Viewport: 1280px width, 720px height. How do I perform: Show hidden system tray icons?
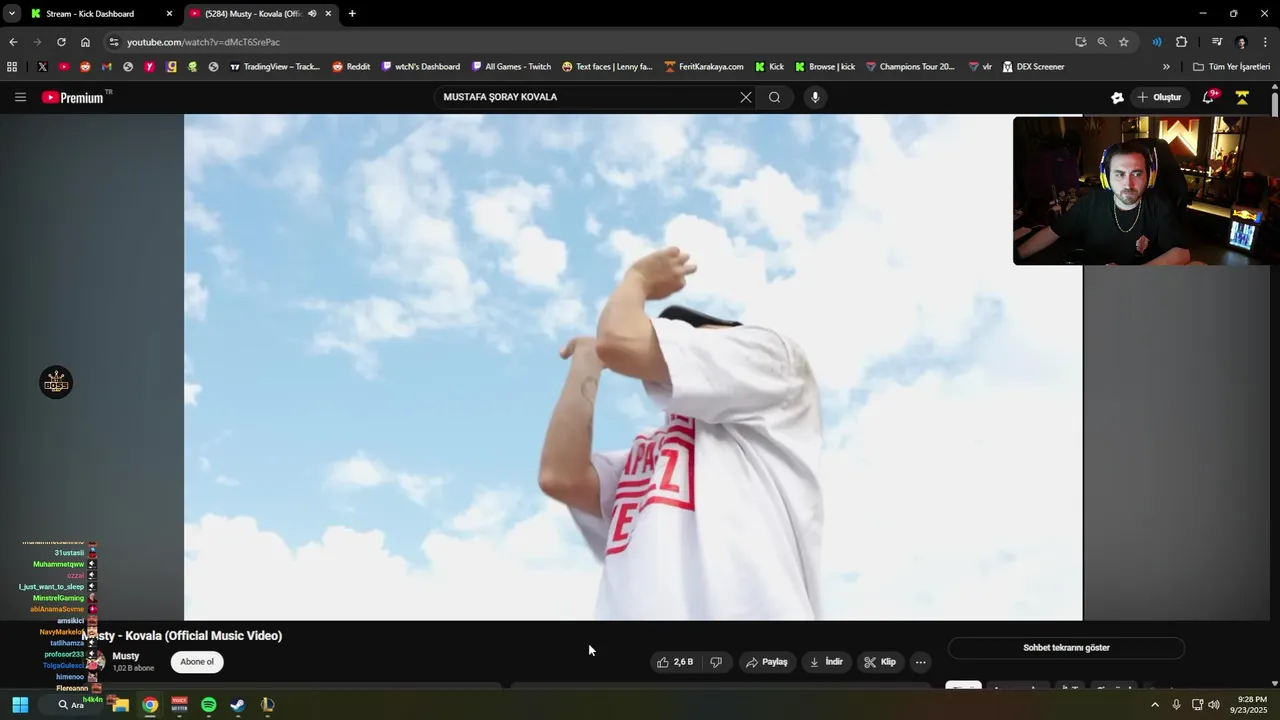tap(1155, 705)
